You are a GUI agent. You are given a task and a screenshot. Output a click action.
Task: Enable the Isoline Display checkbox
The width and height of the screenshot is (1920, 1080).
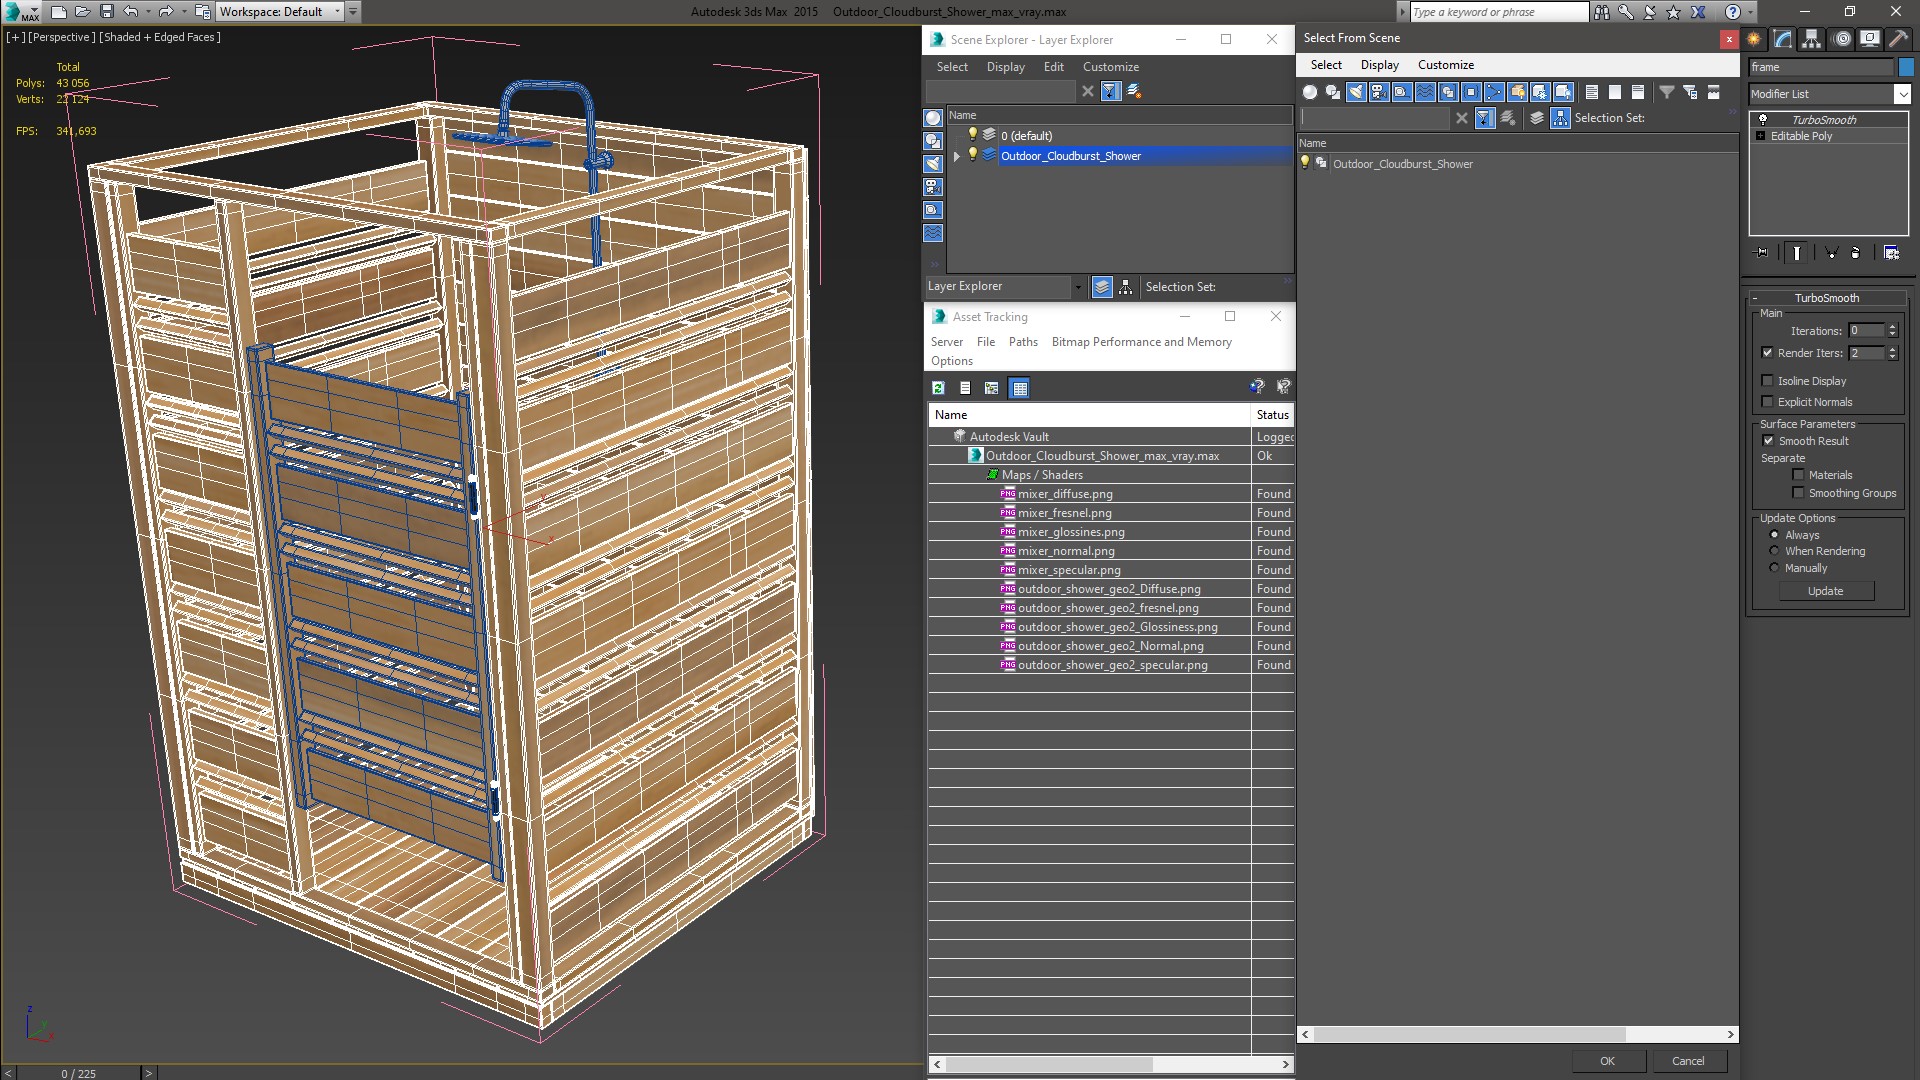tap(1767, 381)
